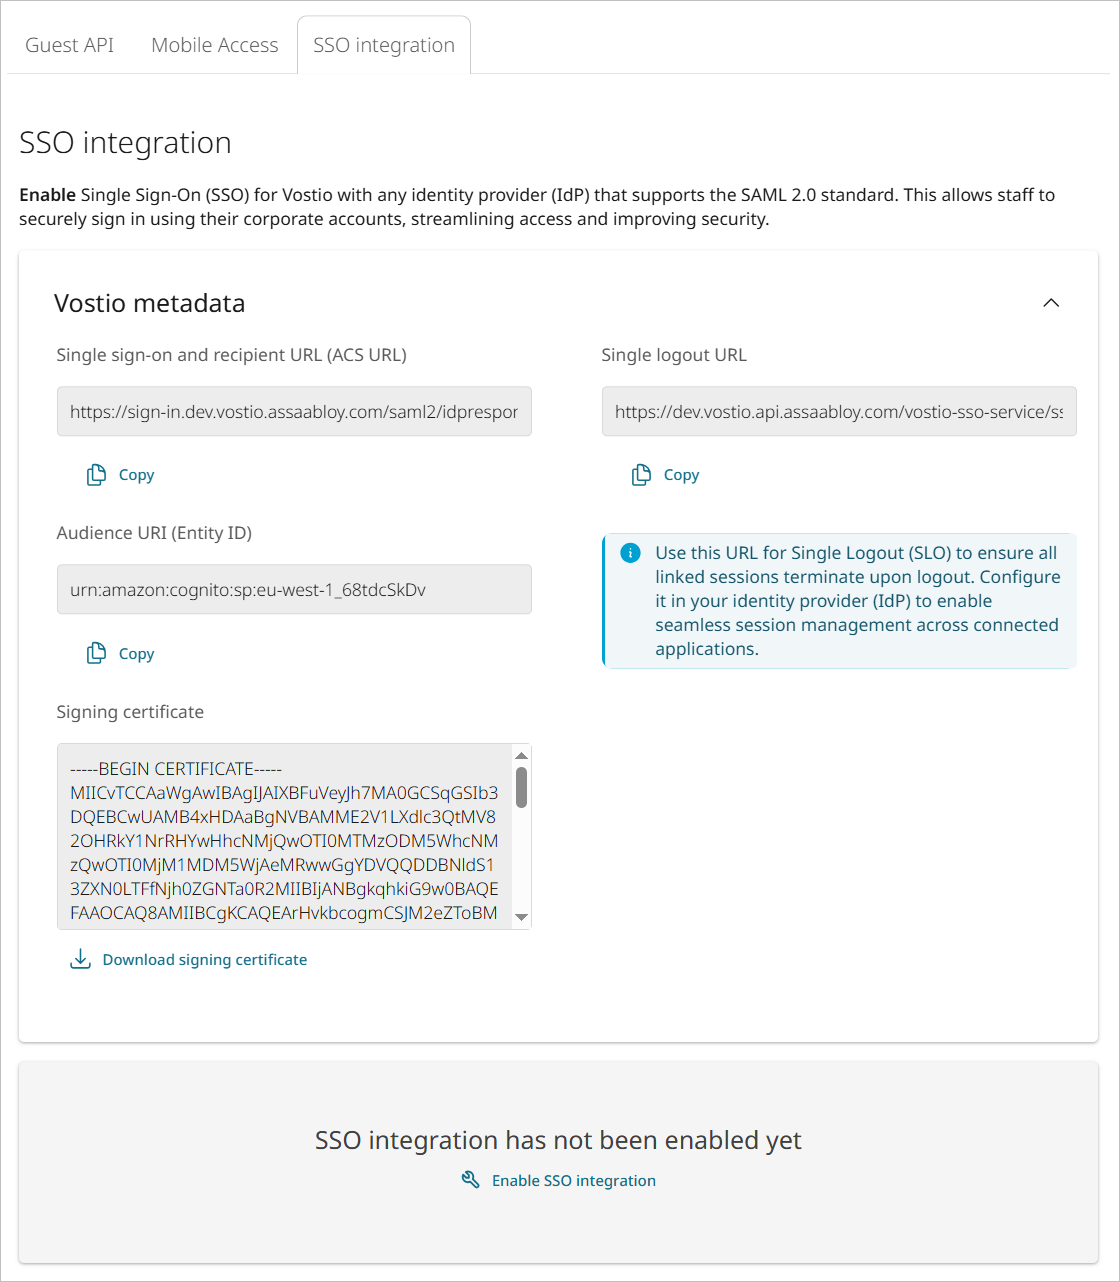Click the certificate box scrollbar thumb

click(x=521, y=788)
